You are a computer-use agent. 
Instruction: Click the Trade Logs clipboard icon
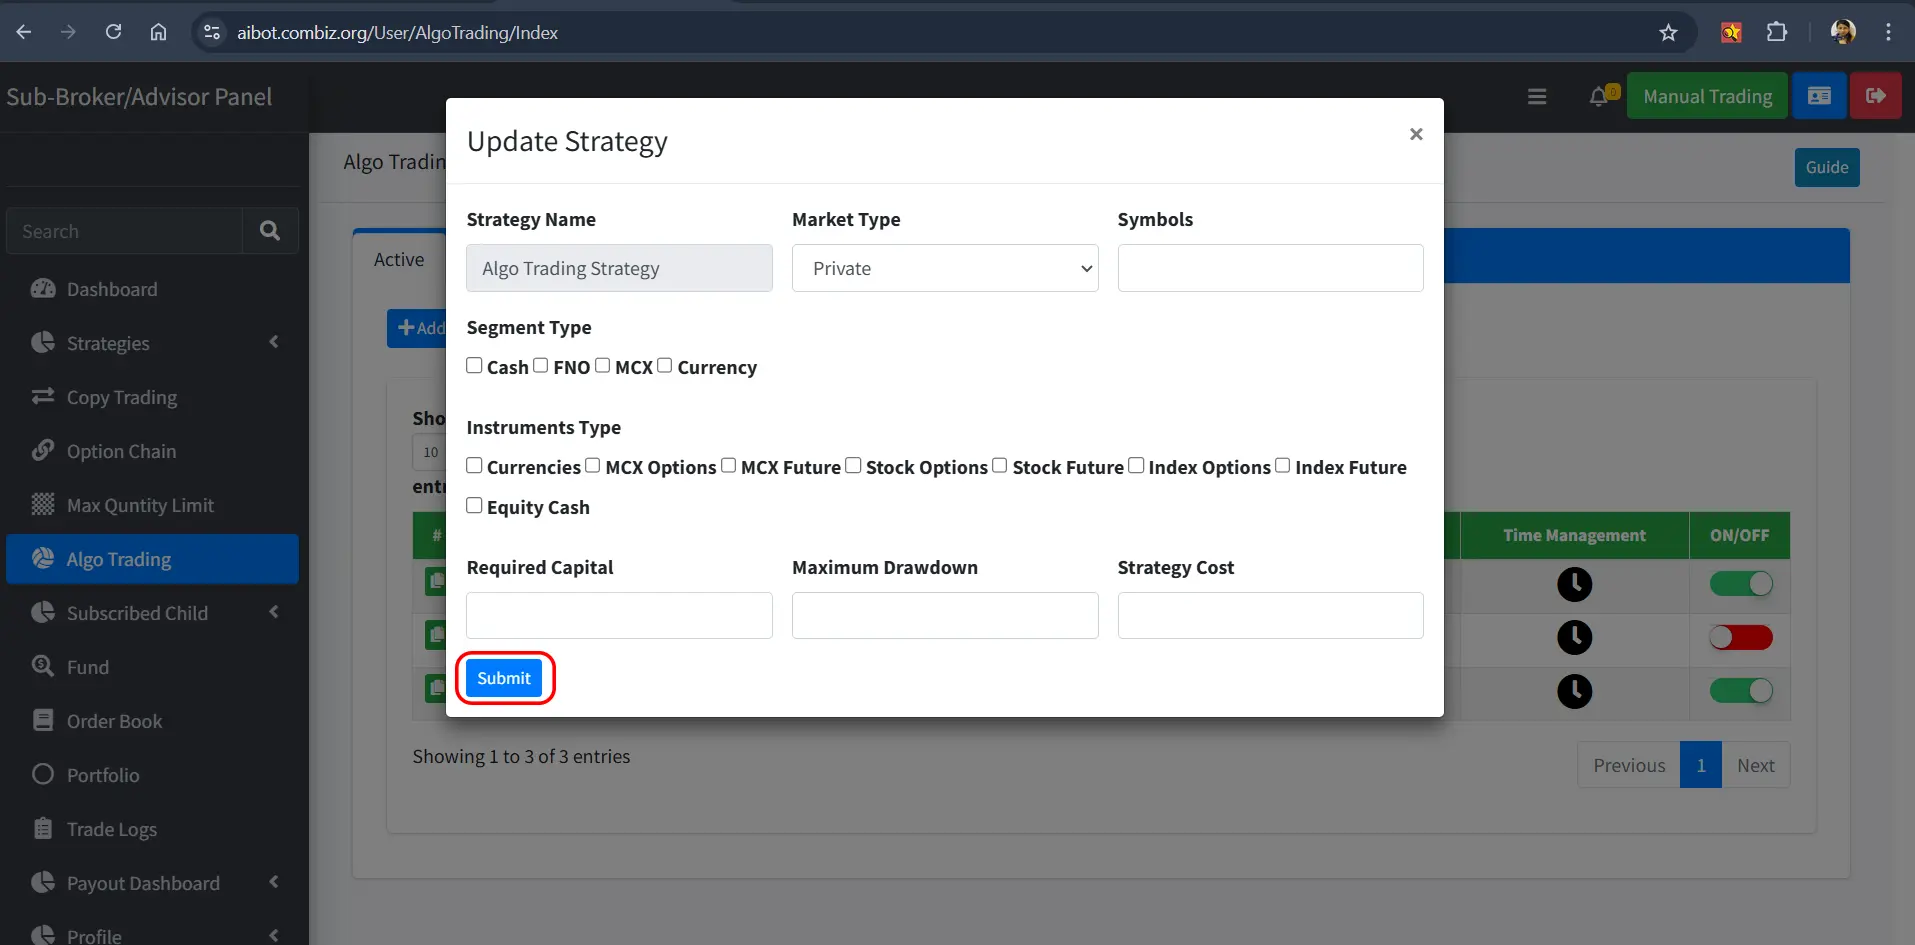pyautogui.click(x=43, y=828)
